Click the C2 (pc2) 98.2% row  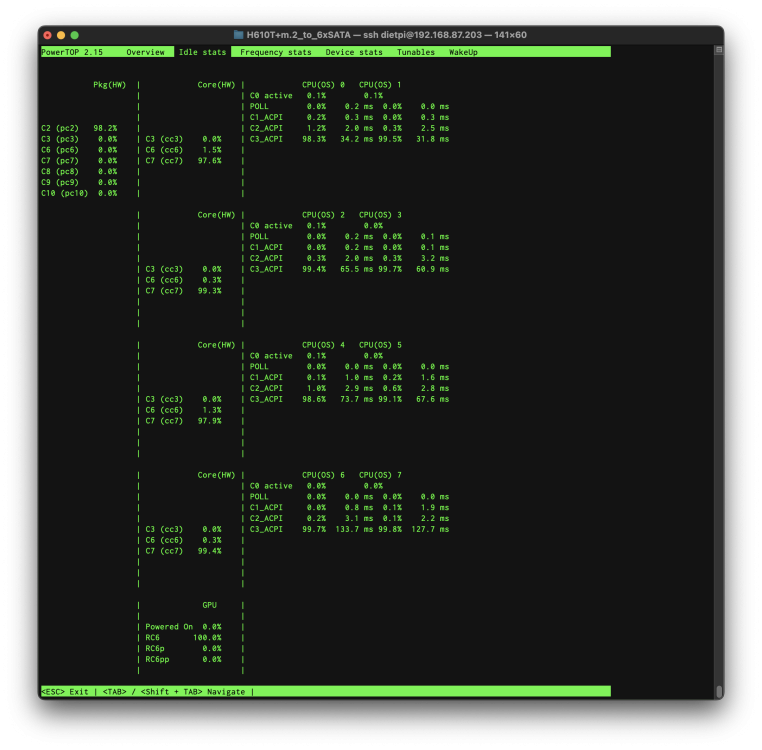79,128
